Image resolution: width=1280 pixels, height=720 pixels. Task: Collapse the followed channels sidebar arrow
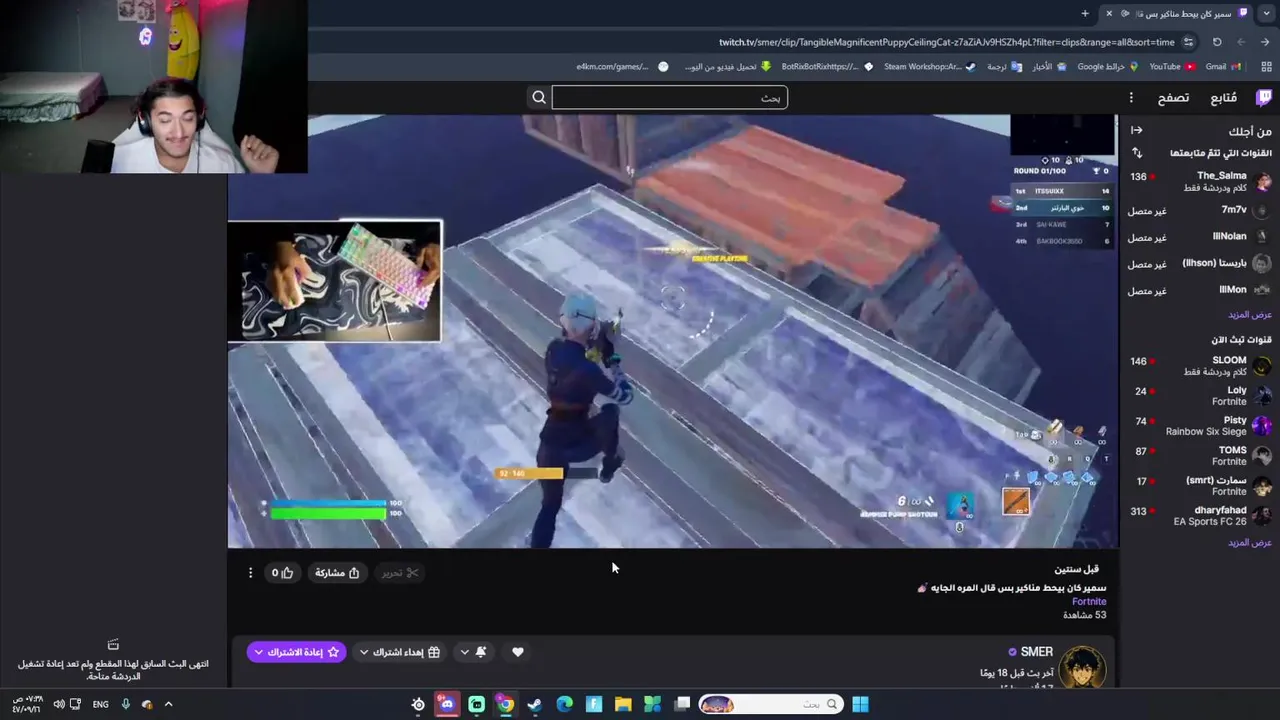pyautogui.click(x=1136, y=130)
